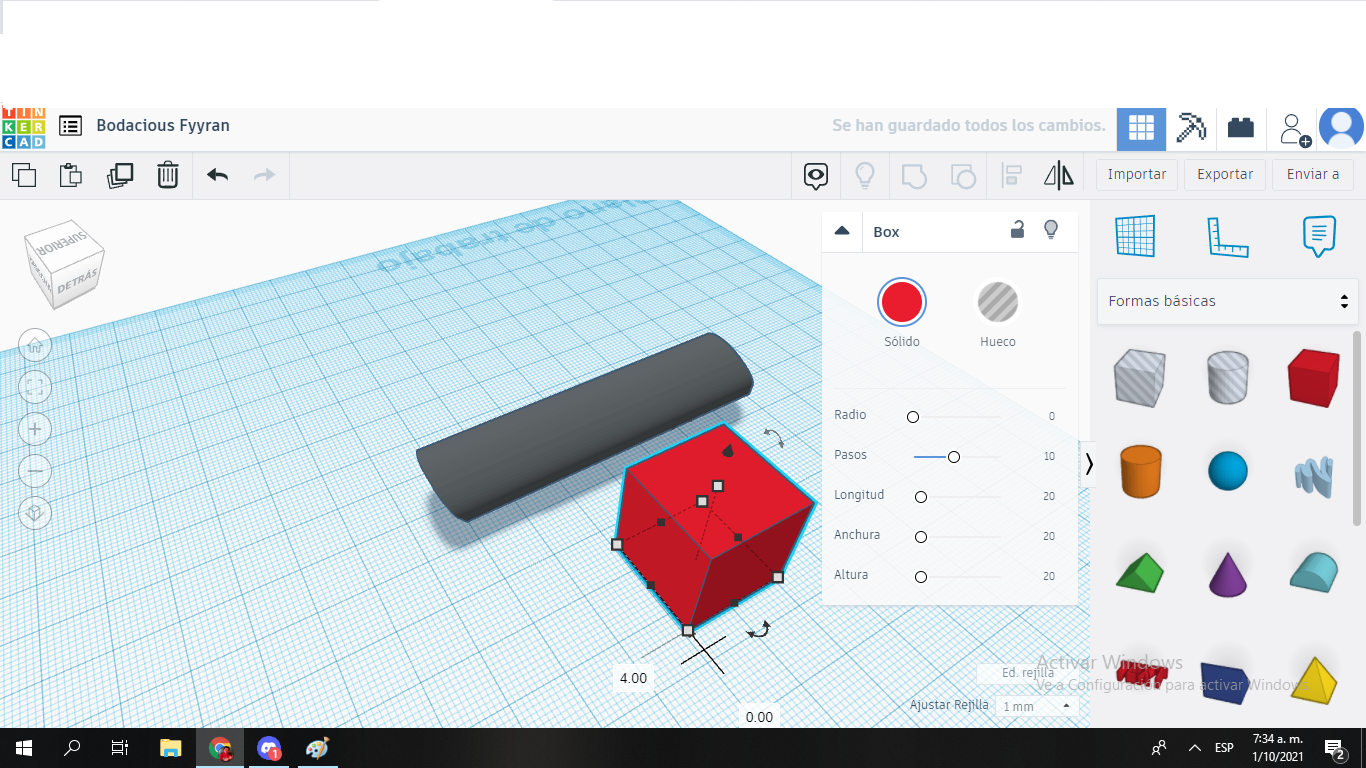Screen dimensions: 1366x768
Task: Ungroup the shapes
Action: point(963,176)
